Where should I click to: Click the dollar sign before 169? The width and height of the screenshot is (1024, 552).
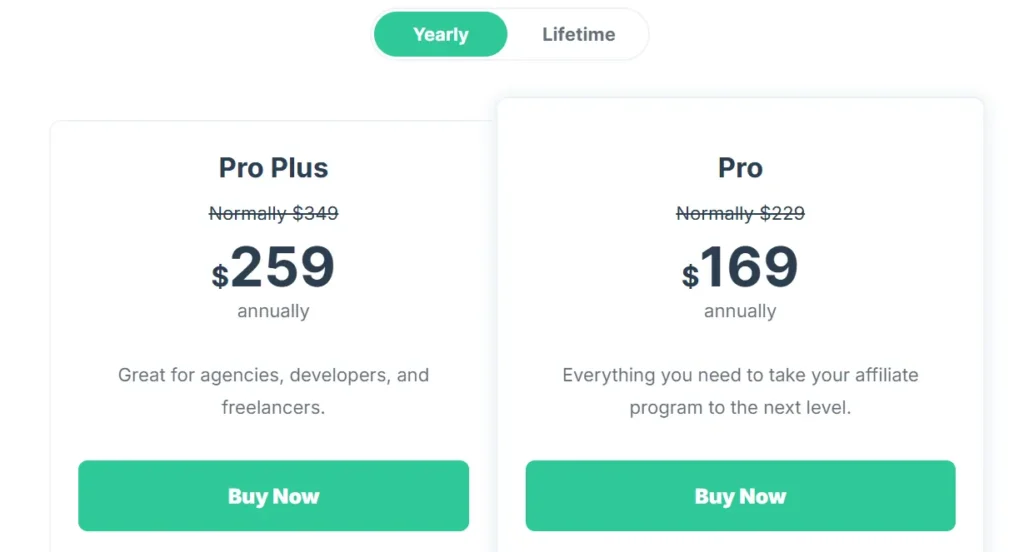pos(690,276)
